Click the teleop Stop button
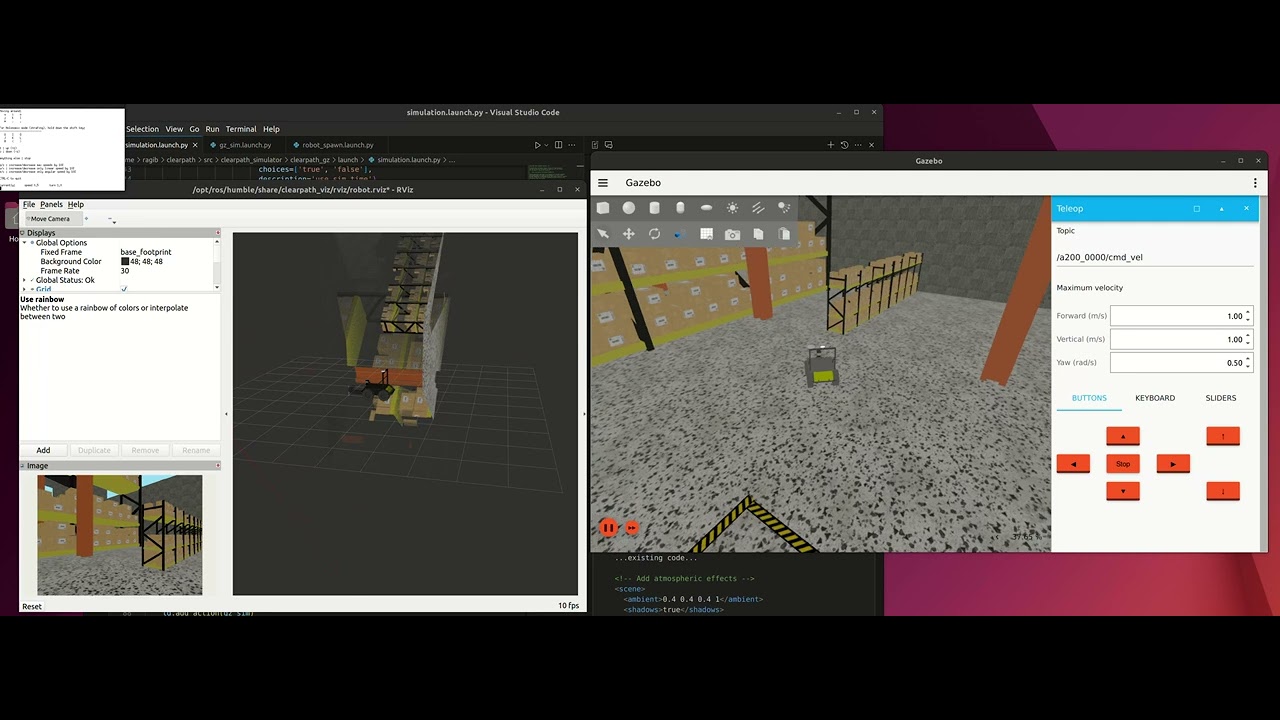Image resolution: width=1280 pixels, height=720 pixels. 1123,463
